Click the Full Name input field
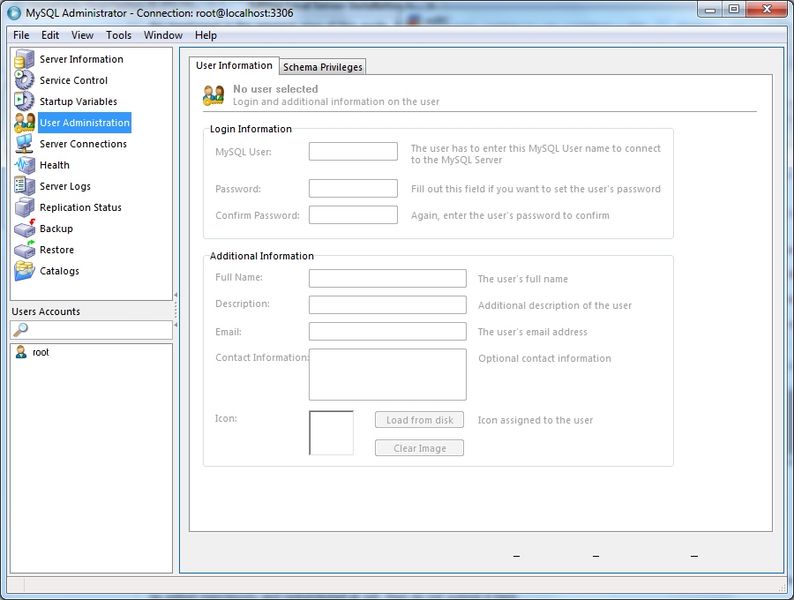794x600 pixels. [388, 278]
